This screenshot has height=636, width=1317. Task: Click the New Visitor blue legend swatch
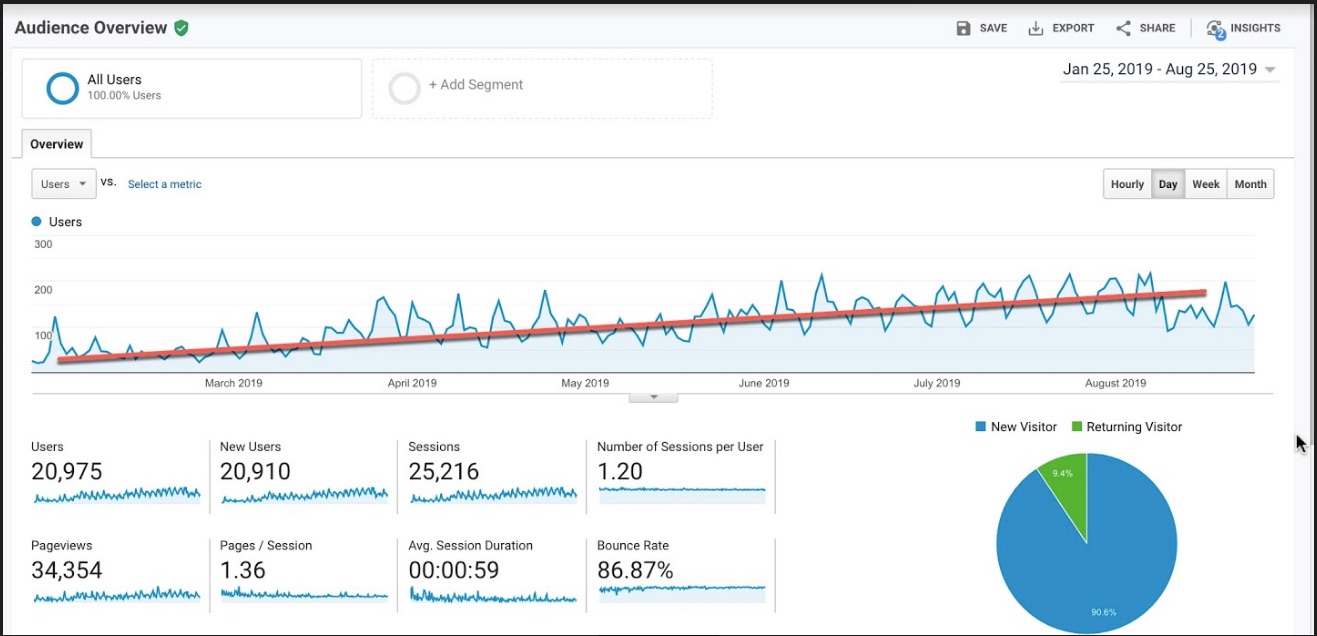(x=980, y=427)
